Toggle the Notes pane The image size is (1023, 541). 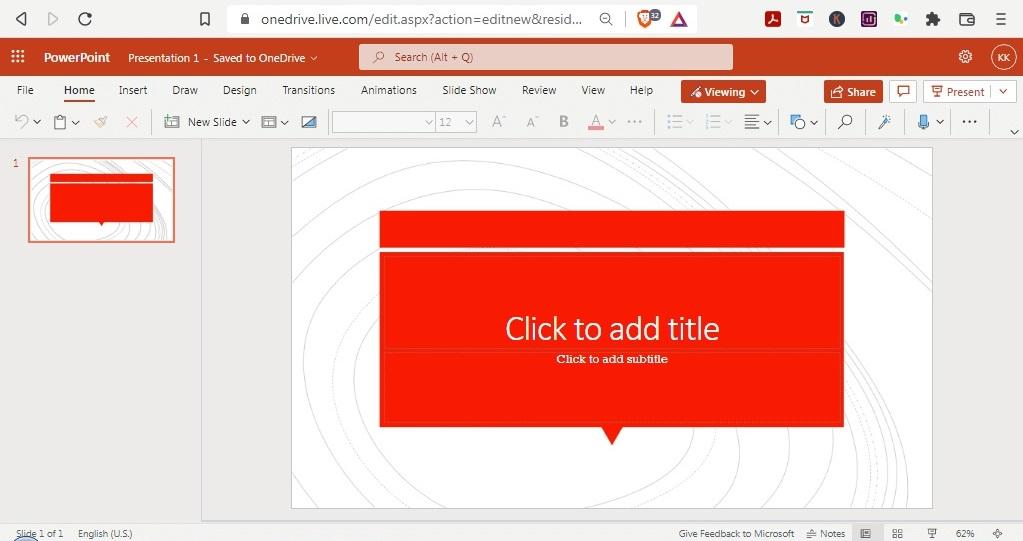pyautogui.click(x=825, y=533)
